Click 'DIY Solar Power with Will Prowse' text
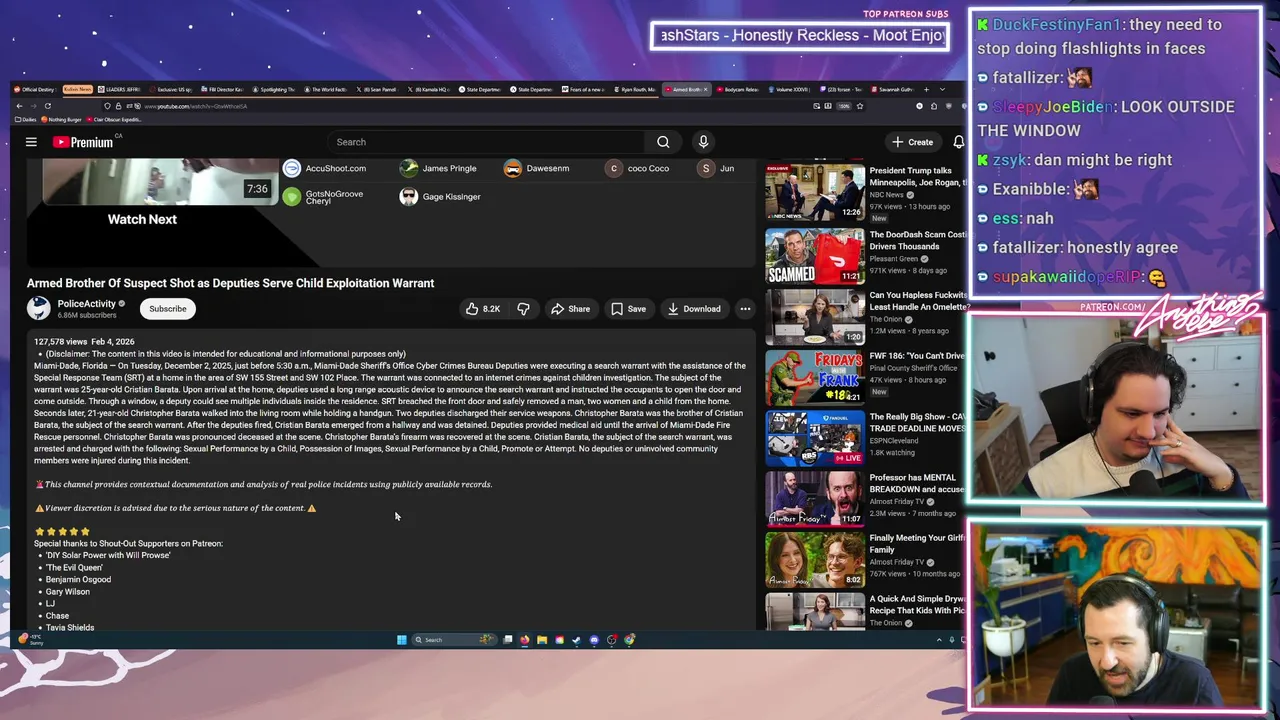Image resolution: width=1280 pixels, height=720 pixels. 108,555
